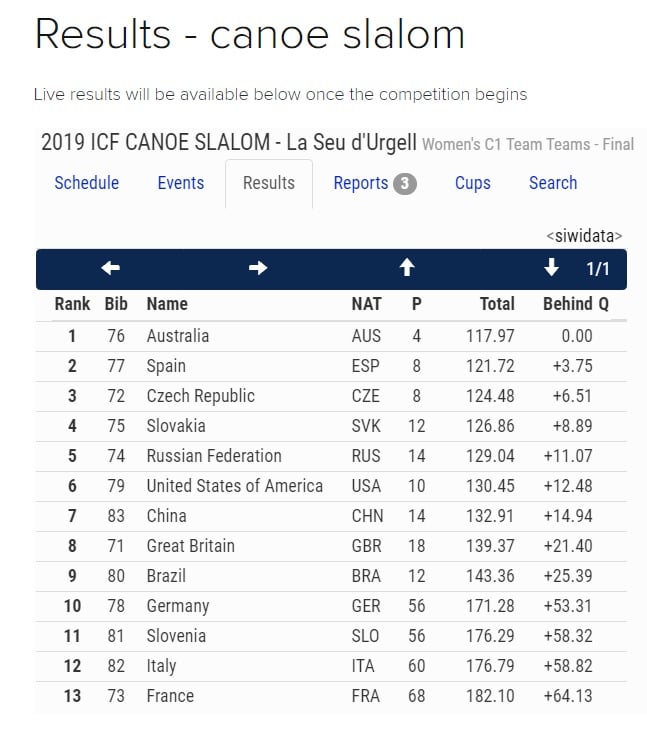The image size is (647, 733).
Task: Select the France result row
Action: click(x=331, y=696)
